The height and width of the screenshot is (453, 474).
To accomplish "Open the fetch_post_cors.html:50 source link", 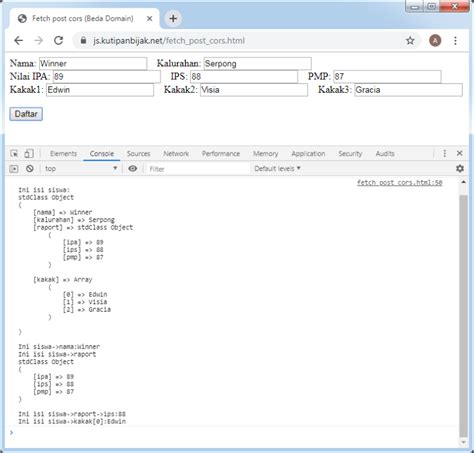I will tap(400, 183).
